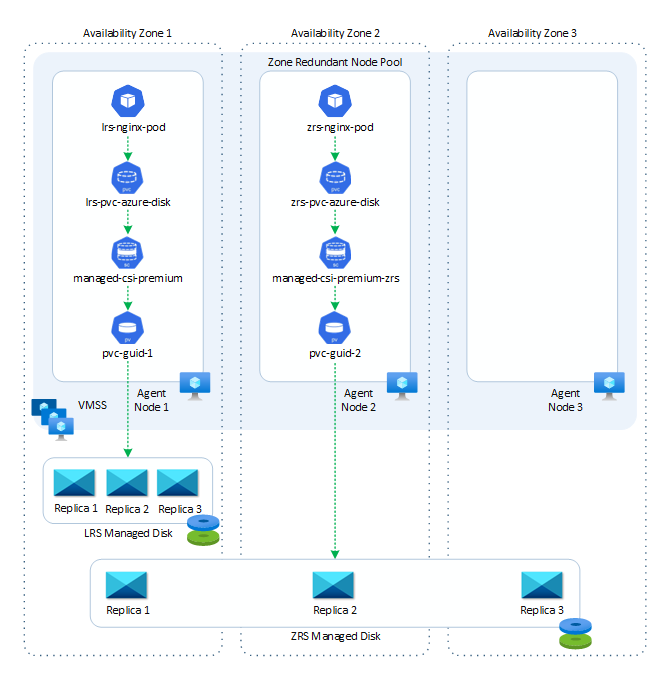Screen dimensions: 670x680
Task: Click the managed-csi-premium storage class icon
Action: click(127, 254)
